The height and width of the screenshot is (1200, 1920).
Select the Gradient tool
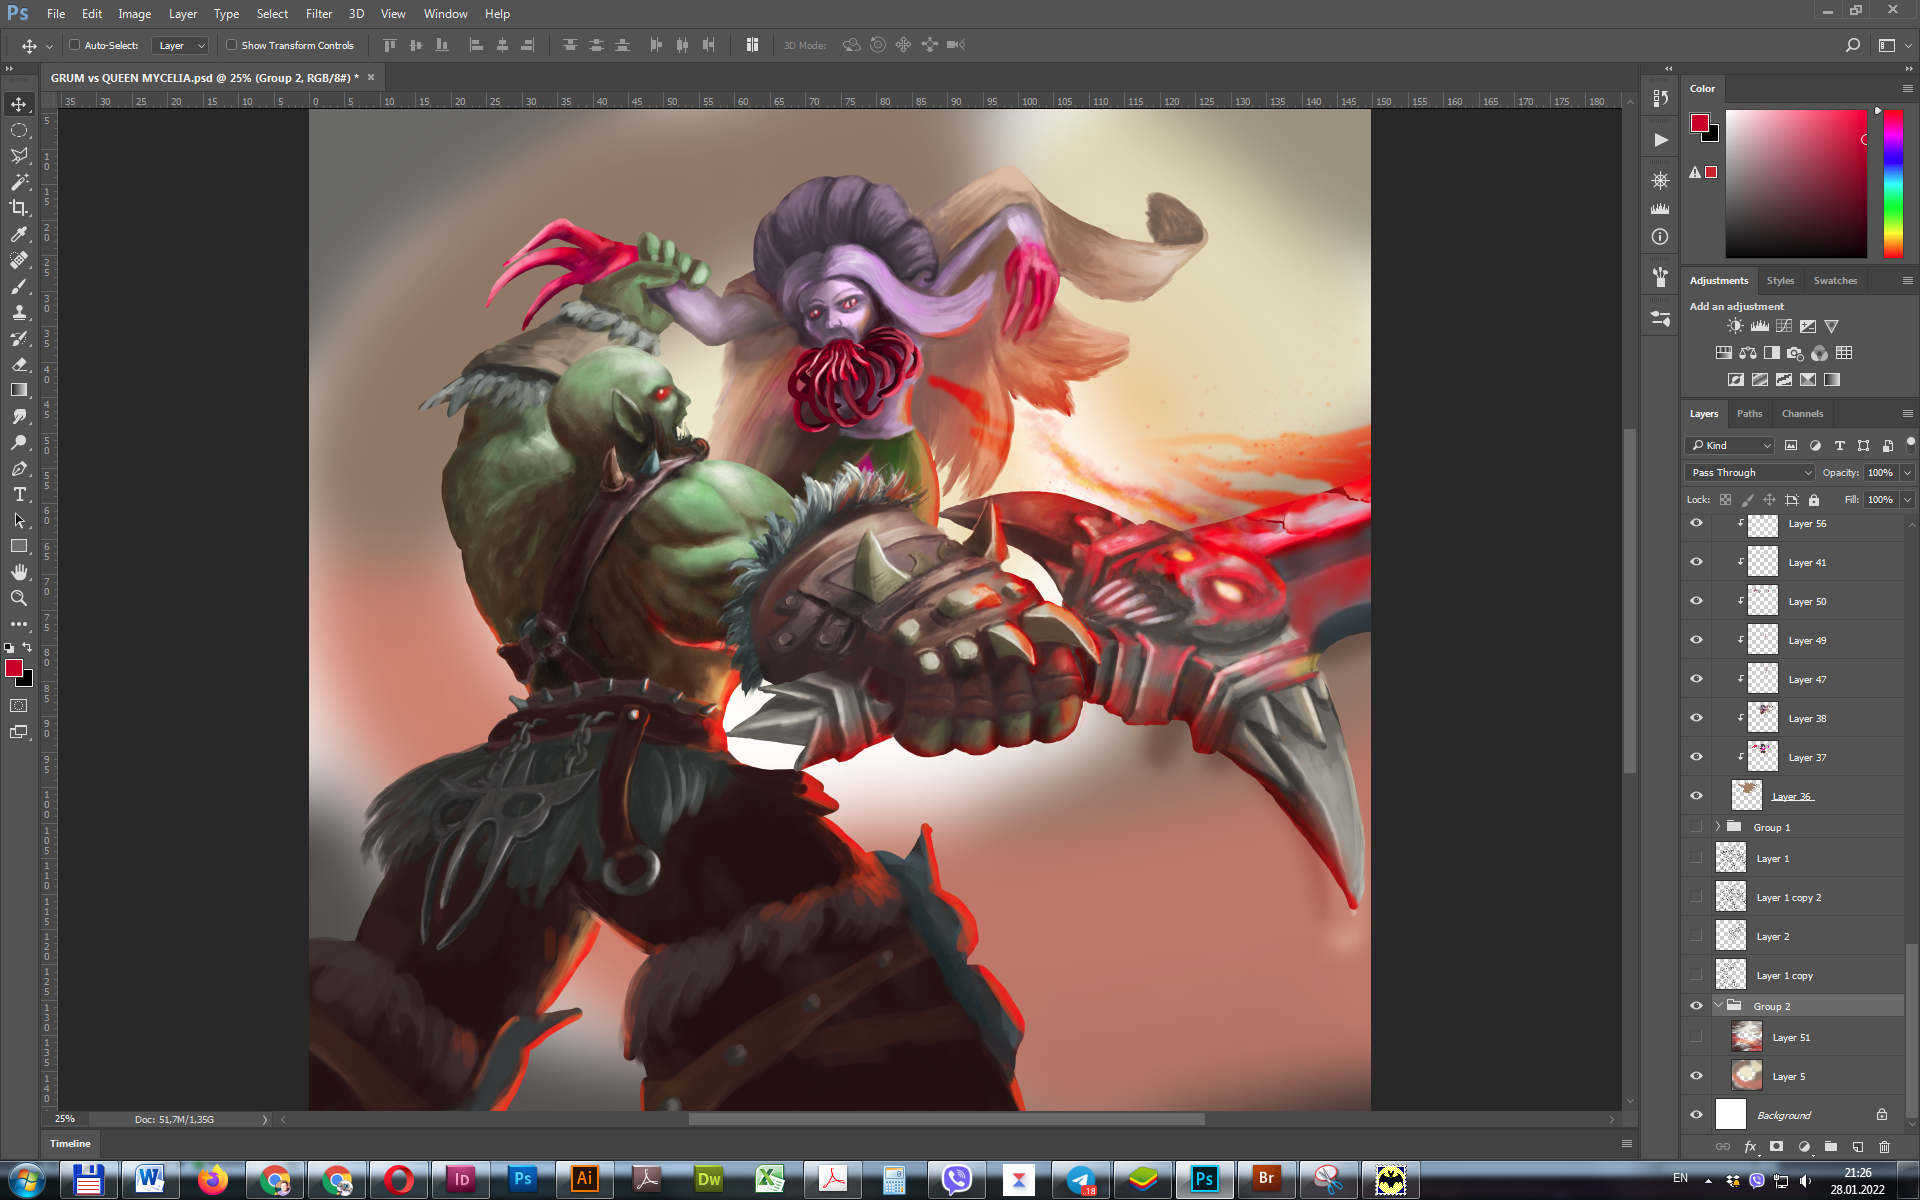(x=19, y=390)
